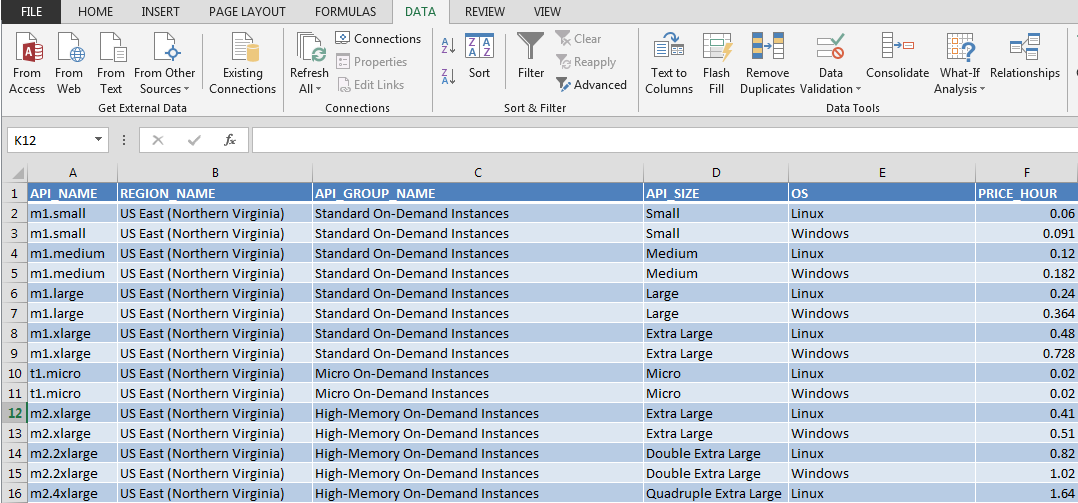Click the Connections button
The width and height of the screenshot is (1078, 503).
[378, 39]
